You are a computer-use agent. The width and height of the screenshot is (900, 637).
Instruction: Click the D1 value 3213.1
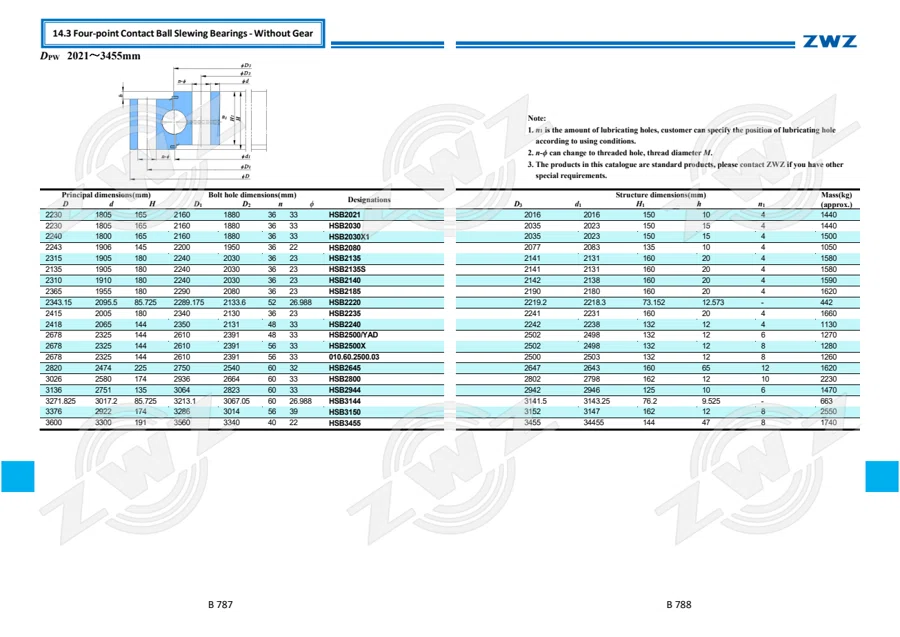(184, 401)
